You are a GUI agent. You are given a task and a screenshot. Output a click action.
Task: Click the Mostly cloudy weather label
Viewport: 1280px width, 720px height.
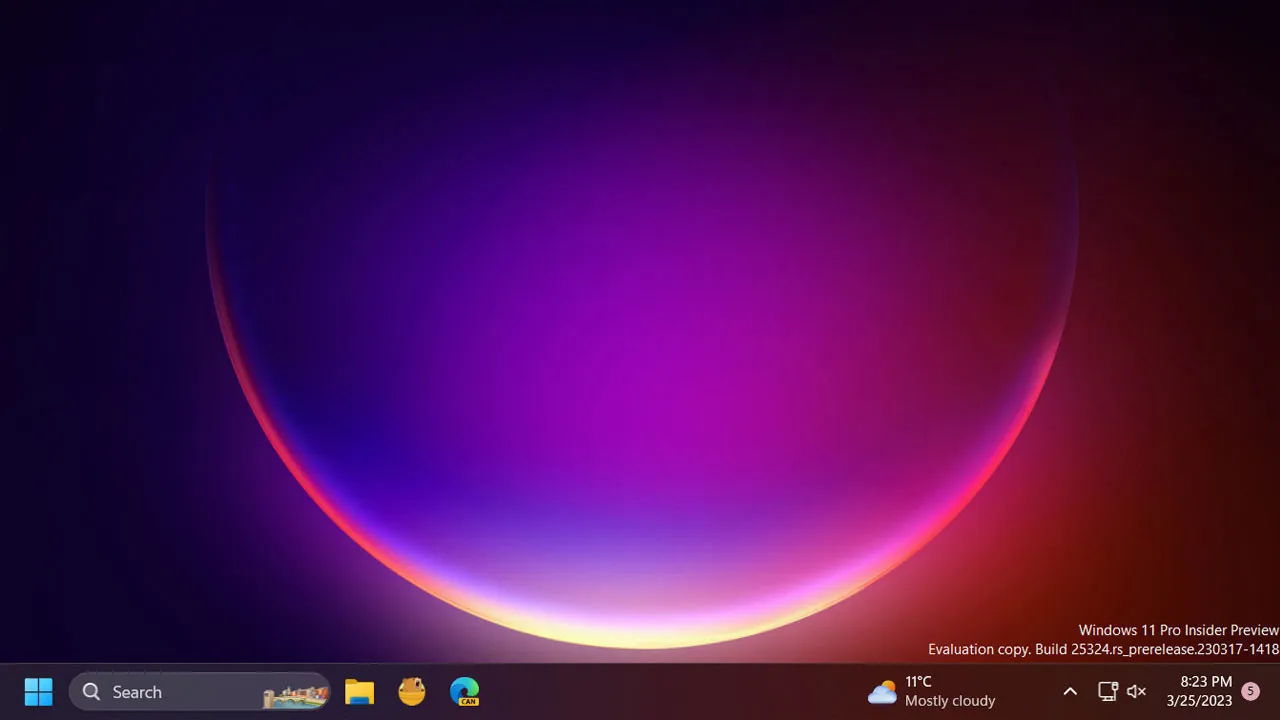coord(950,701)
